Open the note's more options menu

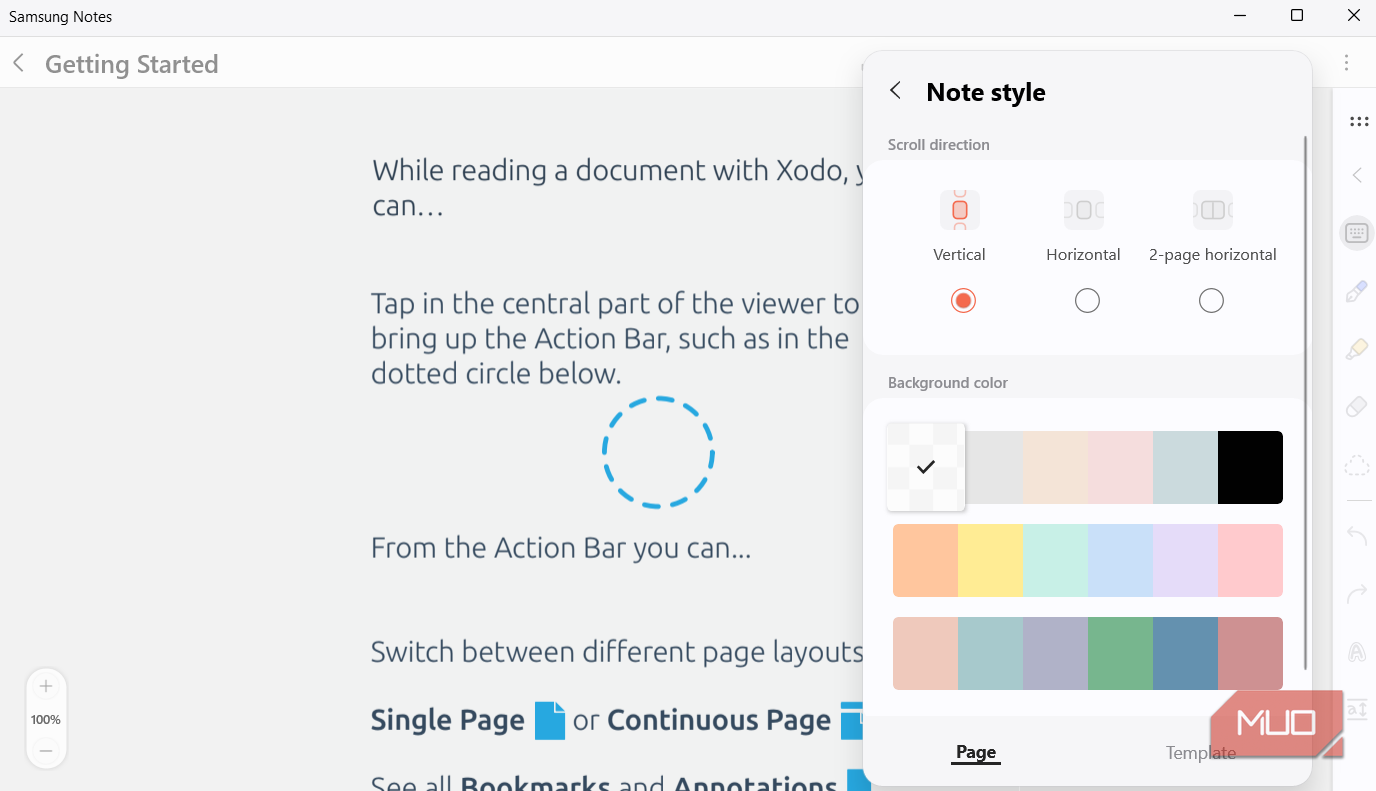coord(1347,63)
